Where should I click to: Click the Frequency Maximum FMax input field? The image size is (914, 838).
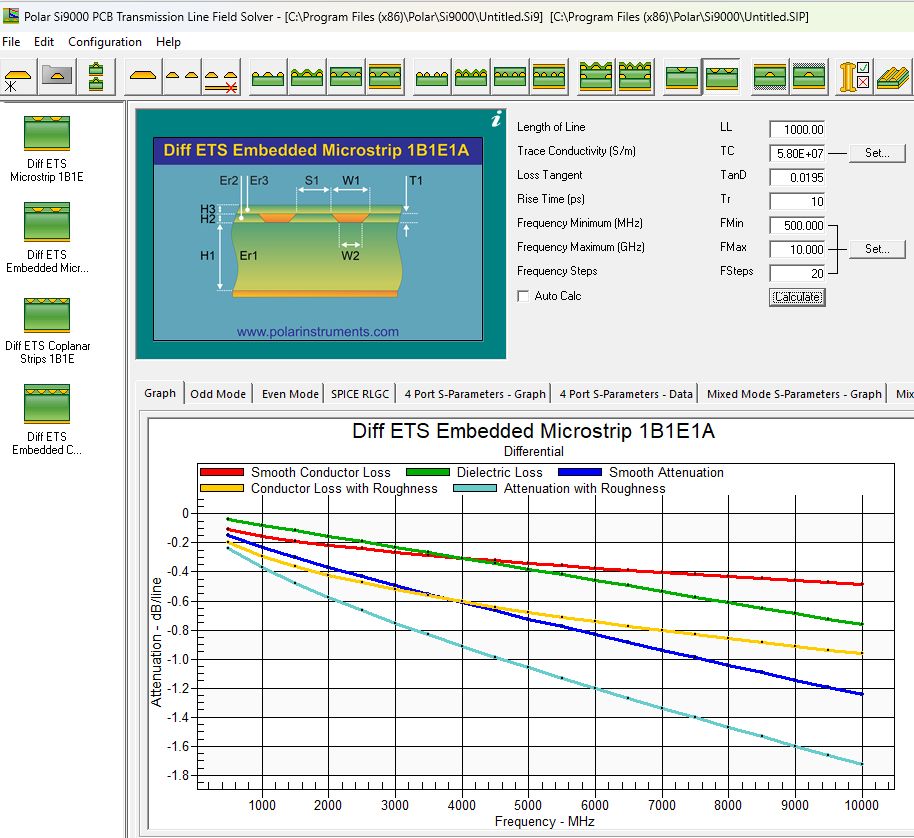[x=797, y=249]
